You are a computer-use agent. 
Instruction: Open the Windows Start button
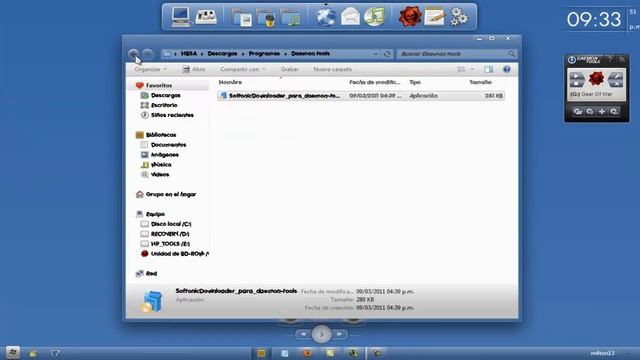(13, 352)
